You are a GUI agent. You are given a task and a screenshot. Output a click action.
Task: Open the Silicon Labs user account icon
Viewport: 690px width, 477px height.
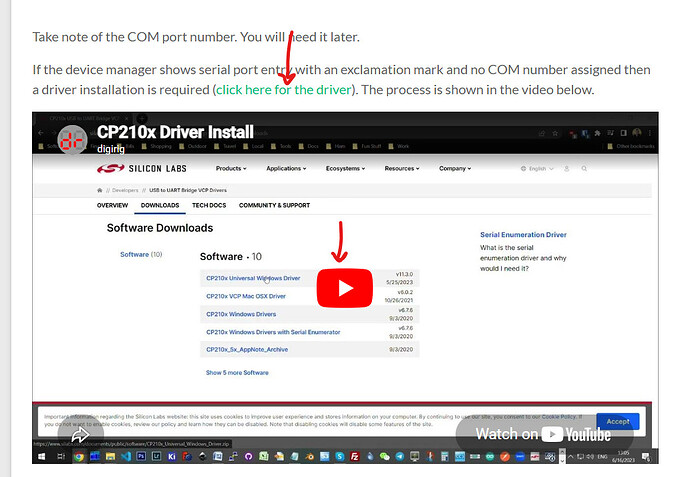point(567,169)
